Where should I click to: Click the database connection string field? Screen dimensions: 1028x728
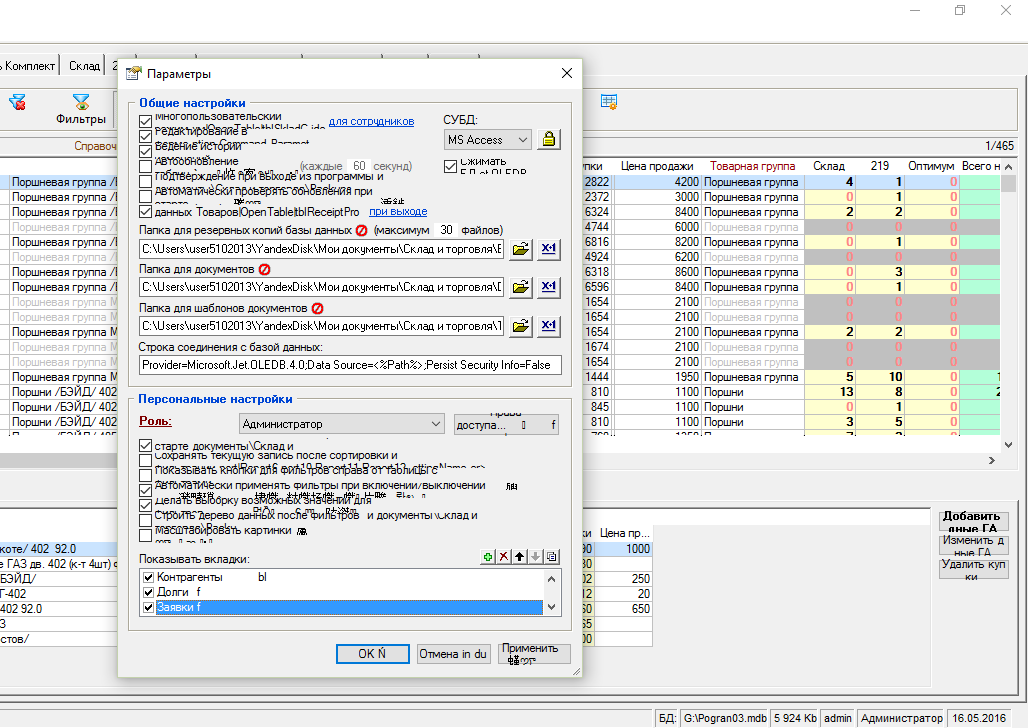tap(350, 365)
